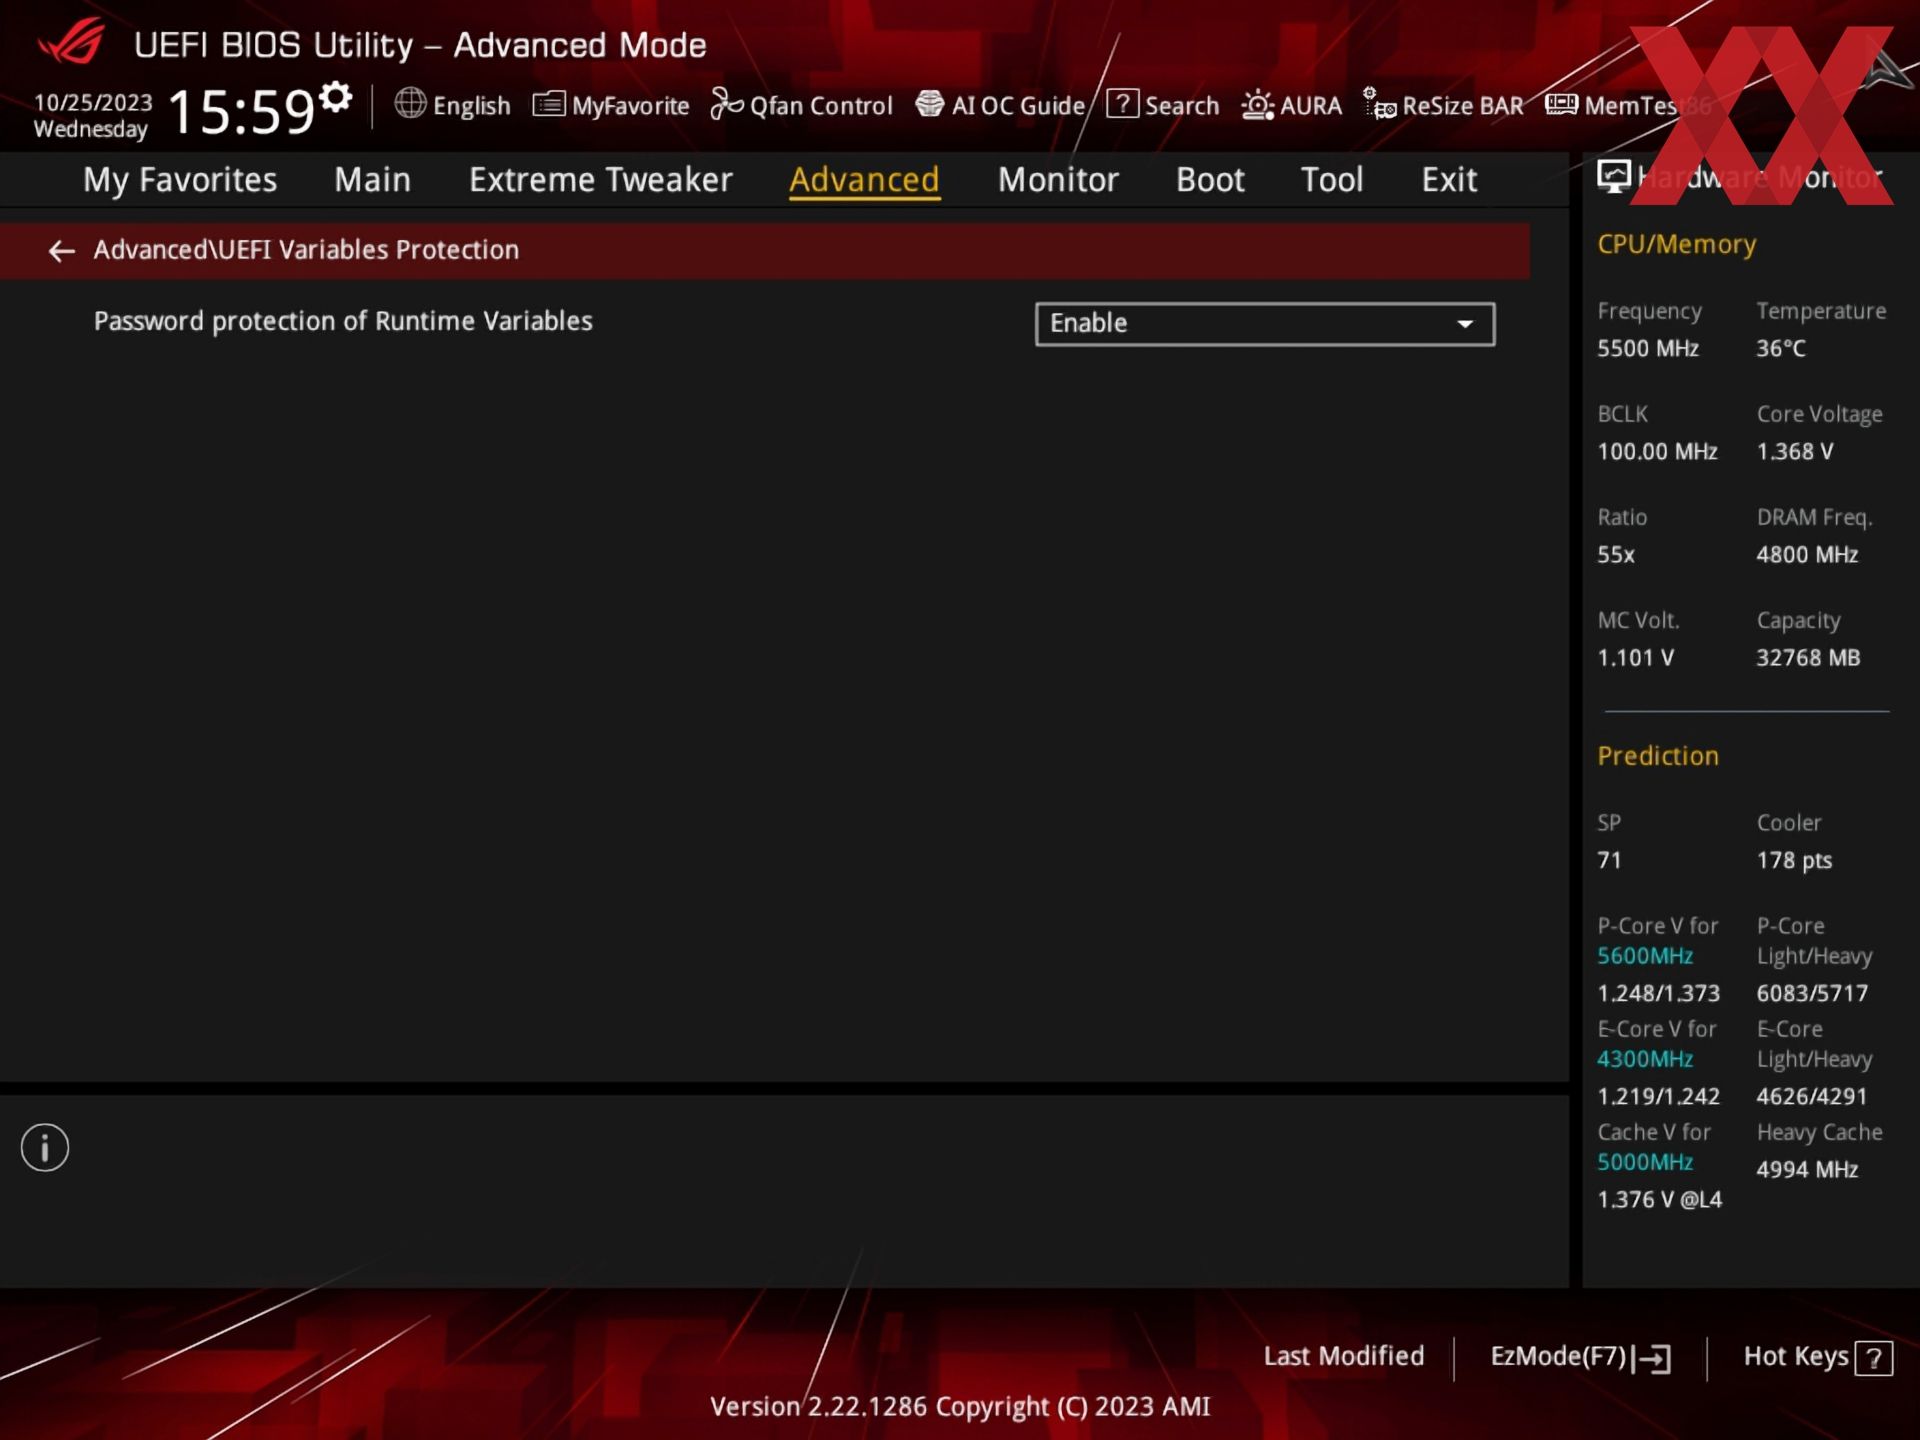Click the 4626/4291 E-Core value
Screen dimensions: 1920x1440
1812,1096
